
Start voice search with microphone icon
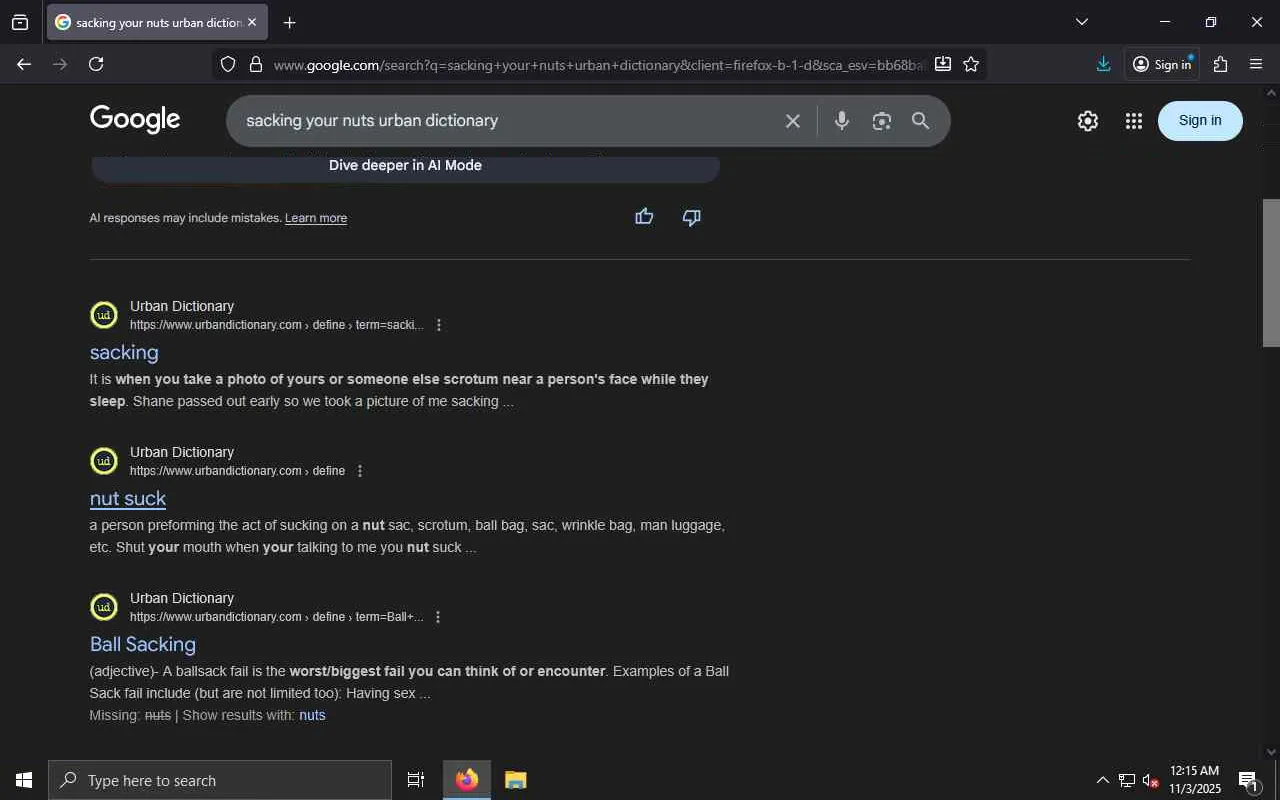842,121
